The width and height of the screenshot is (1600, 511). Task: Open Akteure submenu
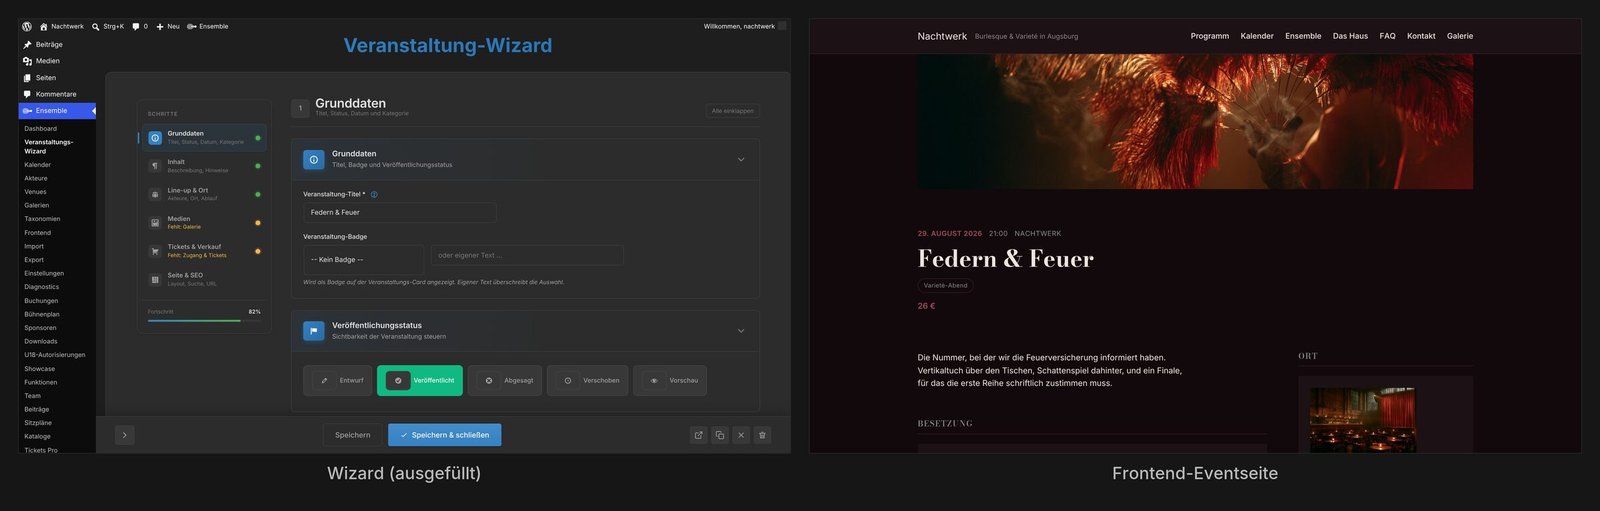coord(36,178)
